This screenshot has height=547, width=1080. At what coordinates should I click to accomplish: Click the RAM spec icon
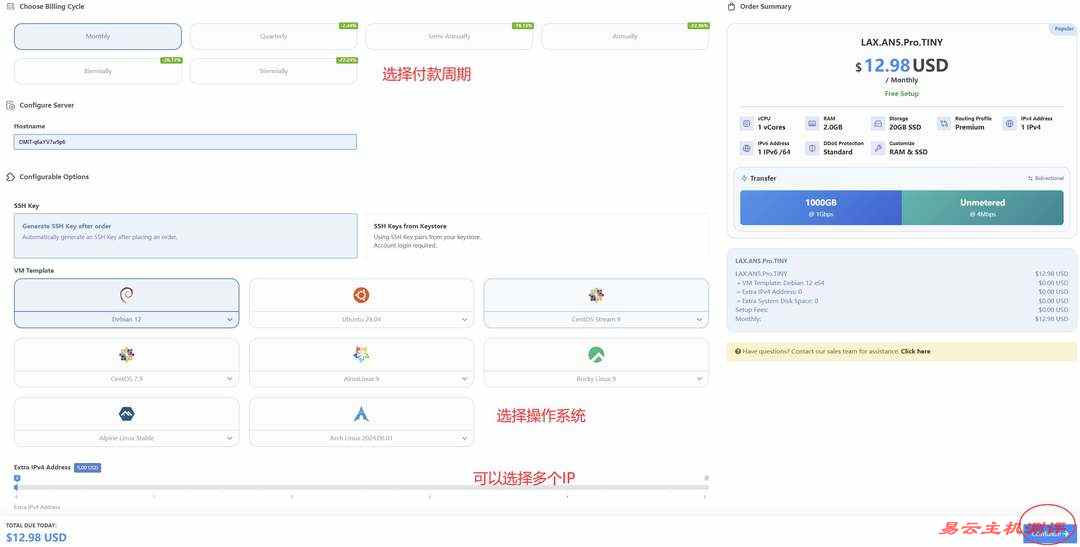[x=812, y=123]
